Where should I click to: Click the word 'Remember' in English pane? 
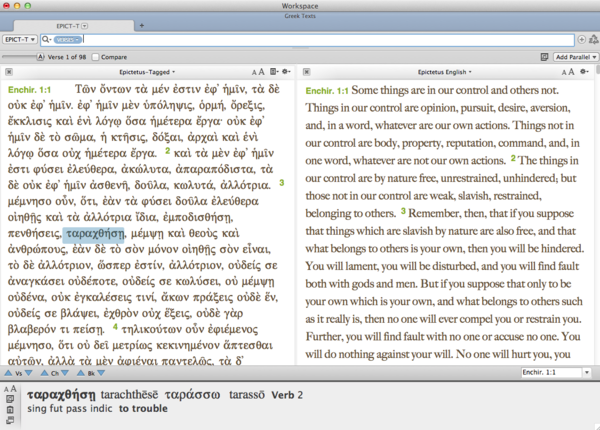point(434,213)
